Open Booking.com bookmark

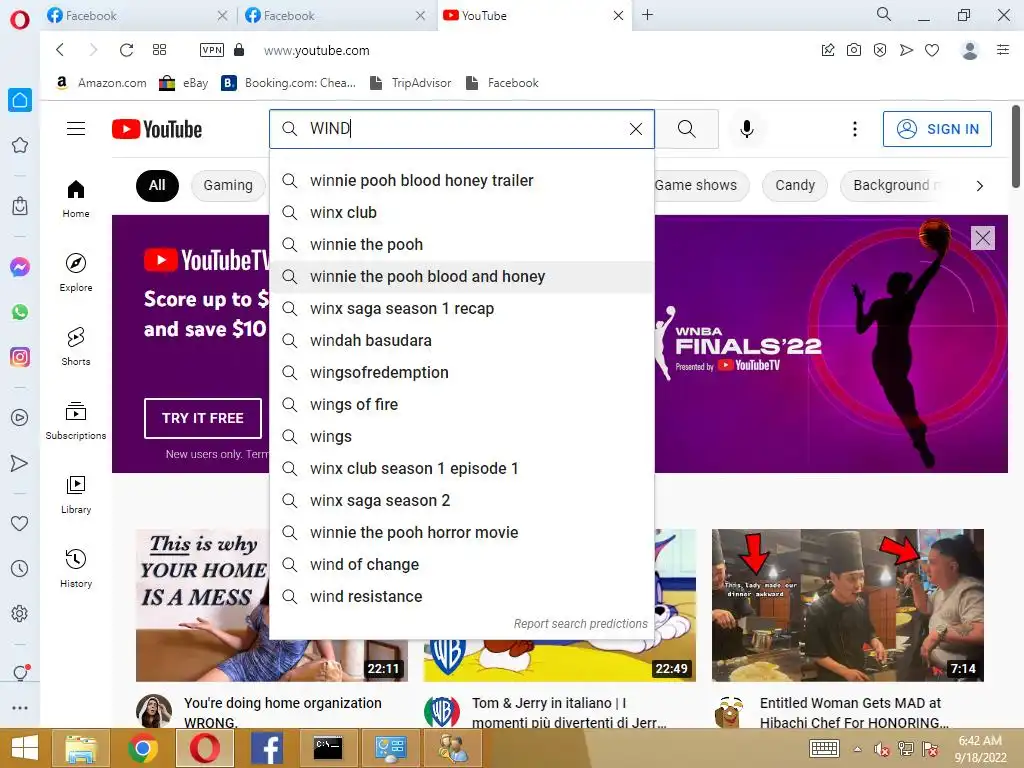pyautogui.click(x=289, y=83)
